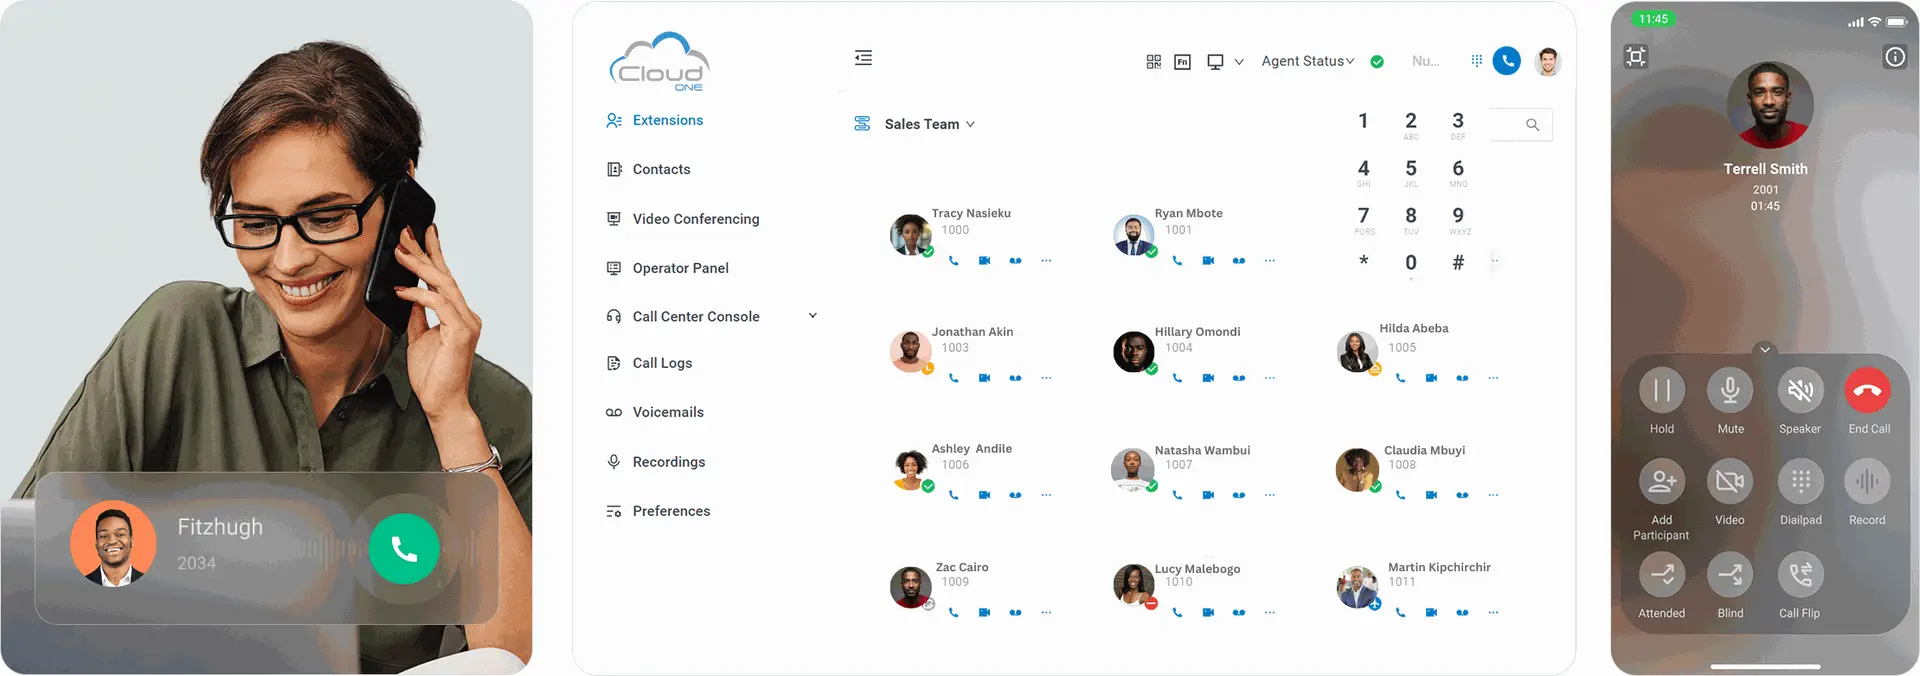Tap the Add Participant icon
The image size is (1920, 676).
click(1661, 482)
